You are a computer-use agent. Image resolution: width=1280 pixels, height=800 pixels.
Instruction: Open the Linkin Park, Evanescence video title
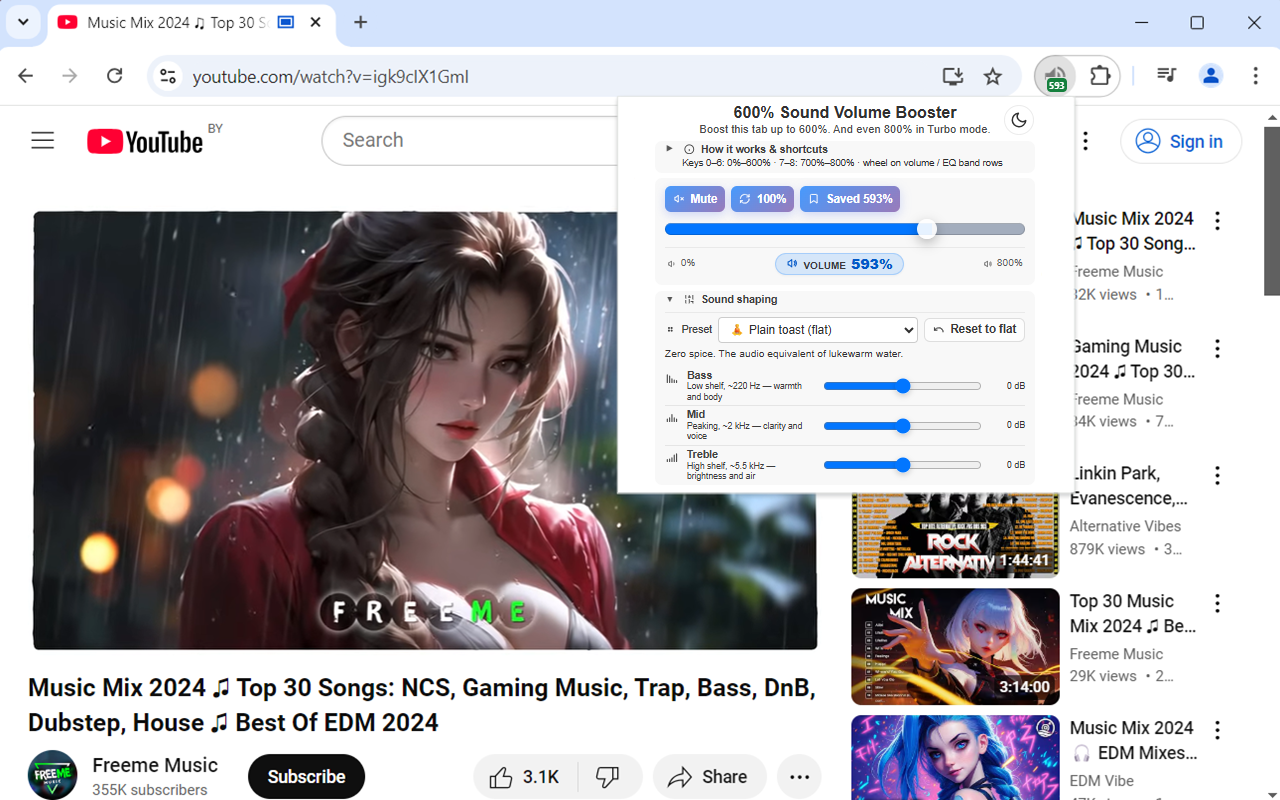pyautogui.click(x=1129, y=486)
